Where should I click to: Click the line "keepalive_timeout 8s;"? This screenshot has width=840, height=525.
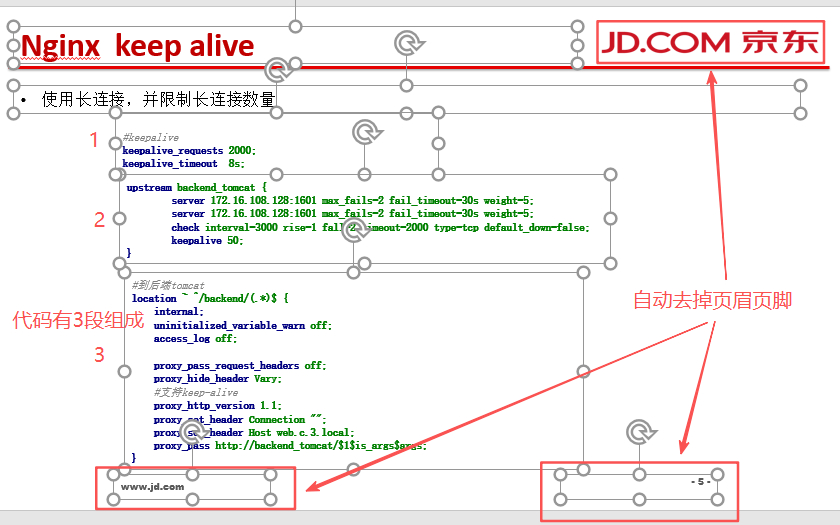[x=183, y=163]
